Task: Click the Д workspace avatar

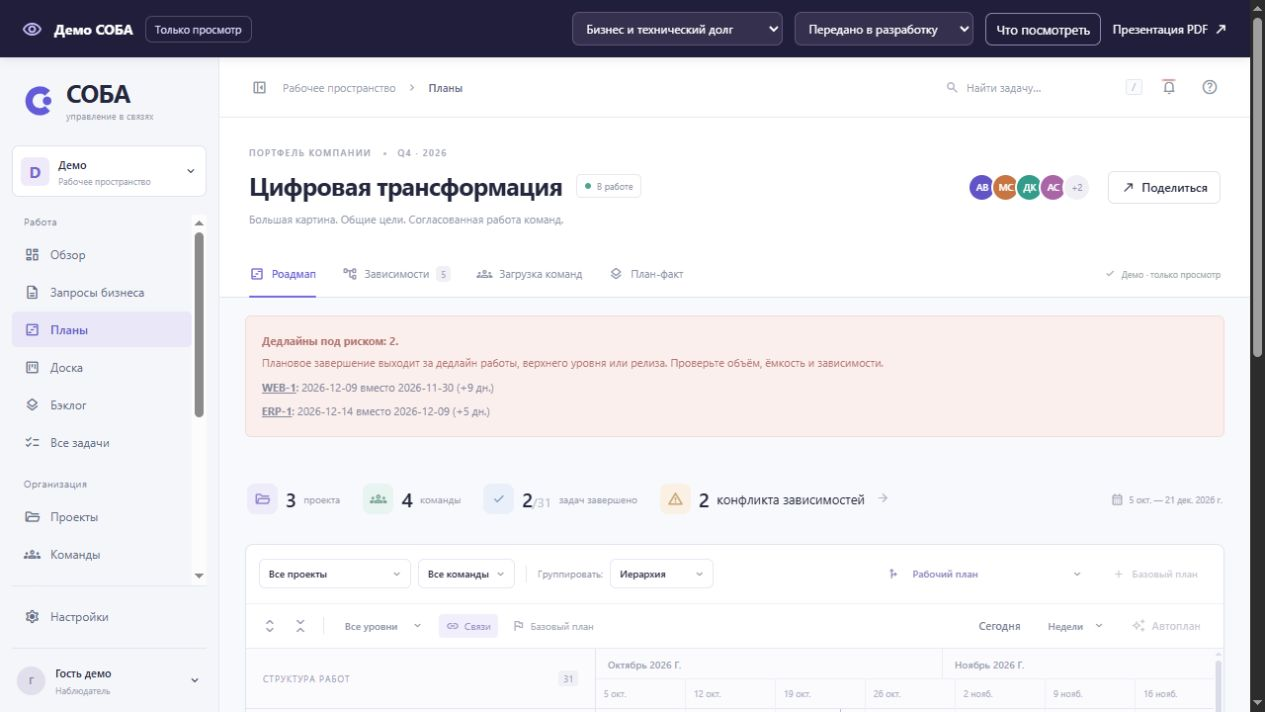Action: 35,172
